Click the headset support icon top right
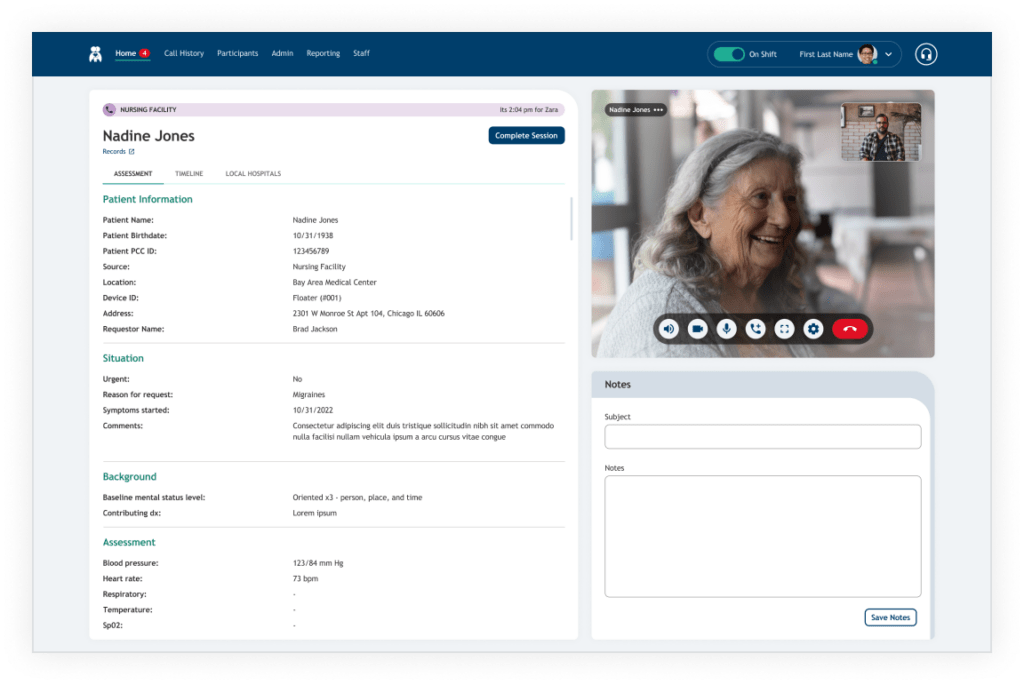1024x685 pixels. (x=926, y=54)
